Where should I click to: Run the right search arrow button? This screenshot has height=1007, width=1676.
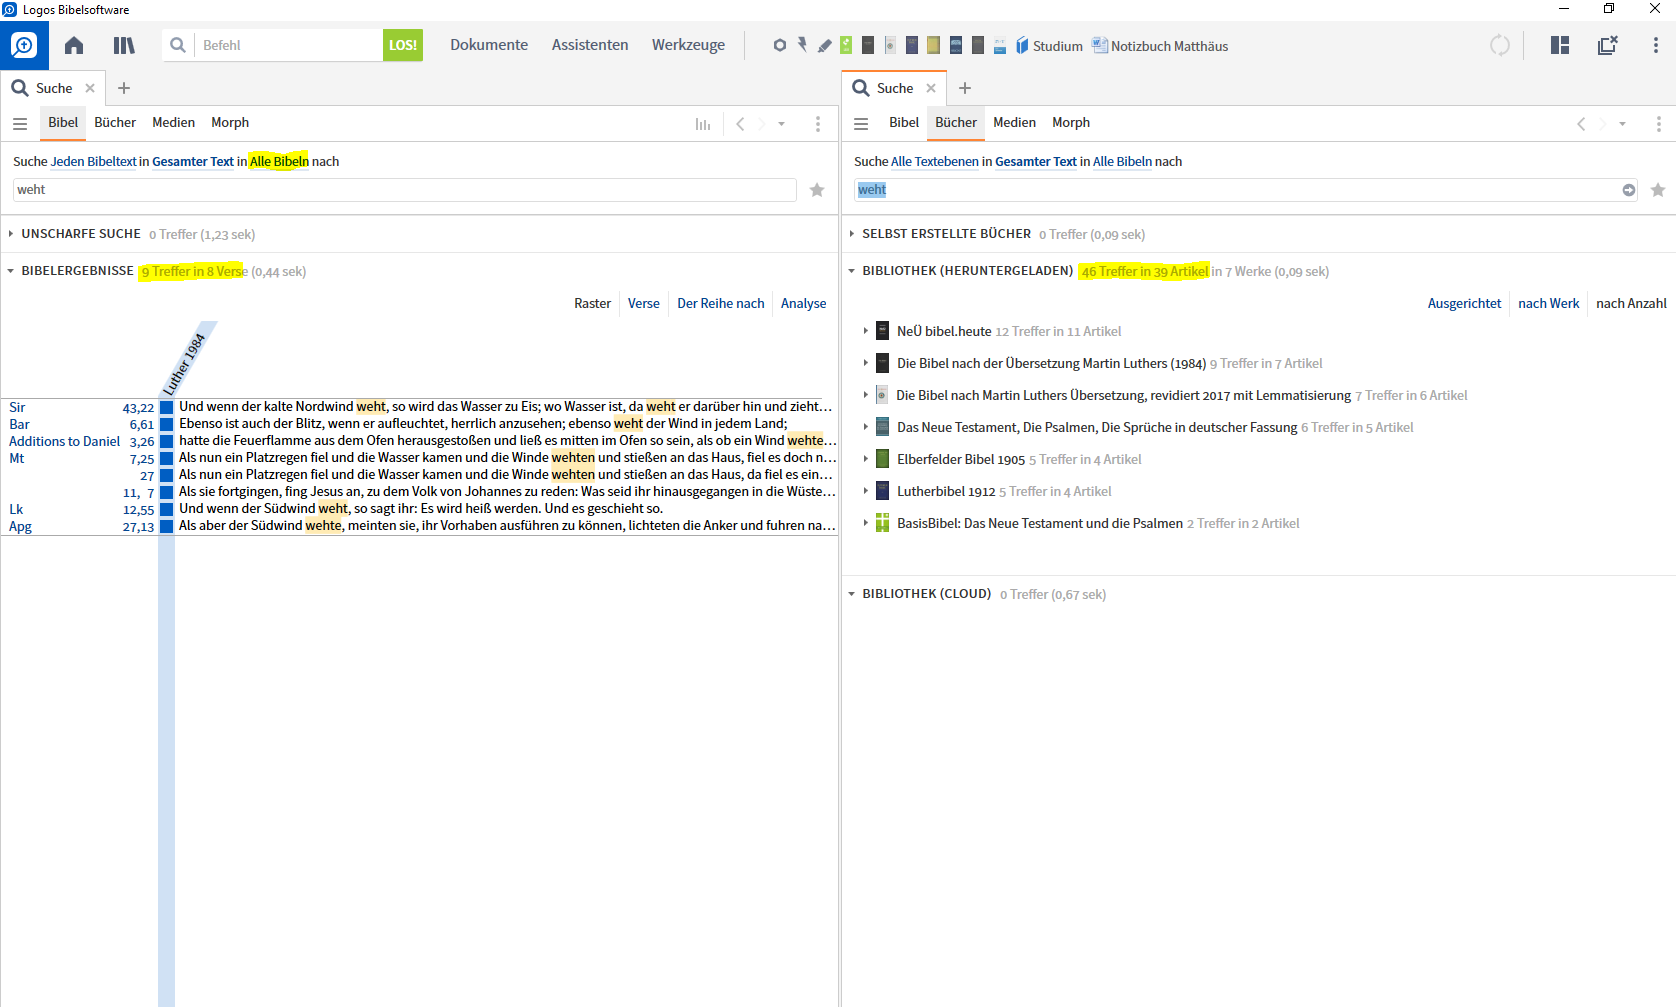(1629, 190)
